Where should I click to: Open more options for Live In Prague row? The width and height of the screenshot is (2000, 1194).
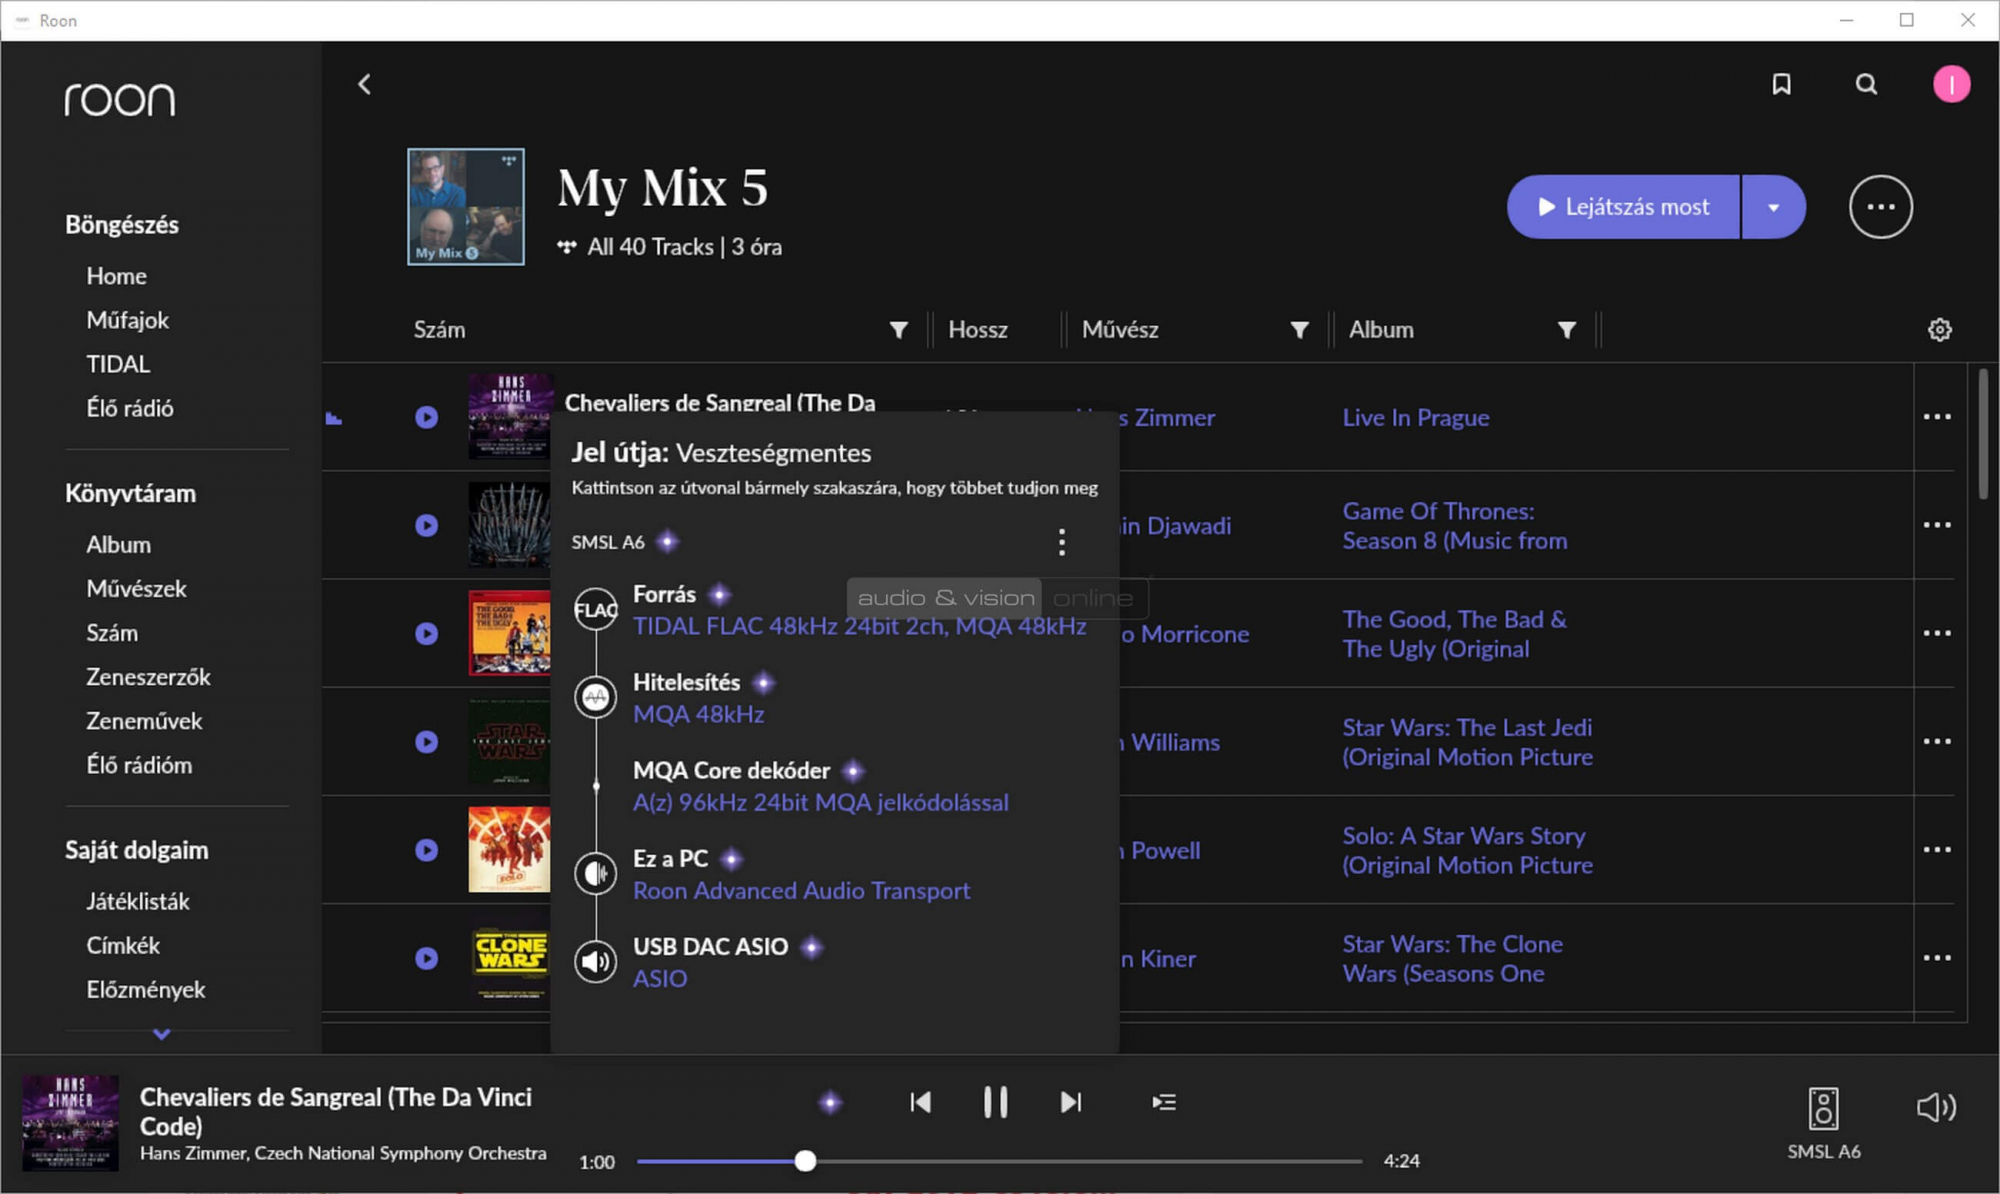(x=1937, y=417)
